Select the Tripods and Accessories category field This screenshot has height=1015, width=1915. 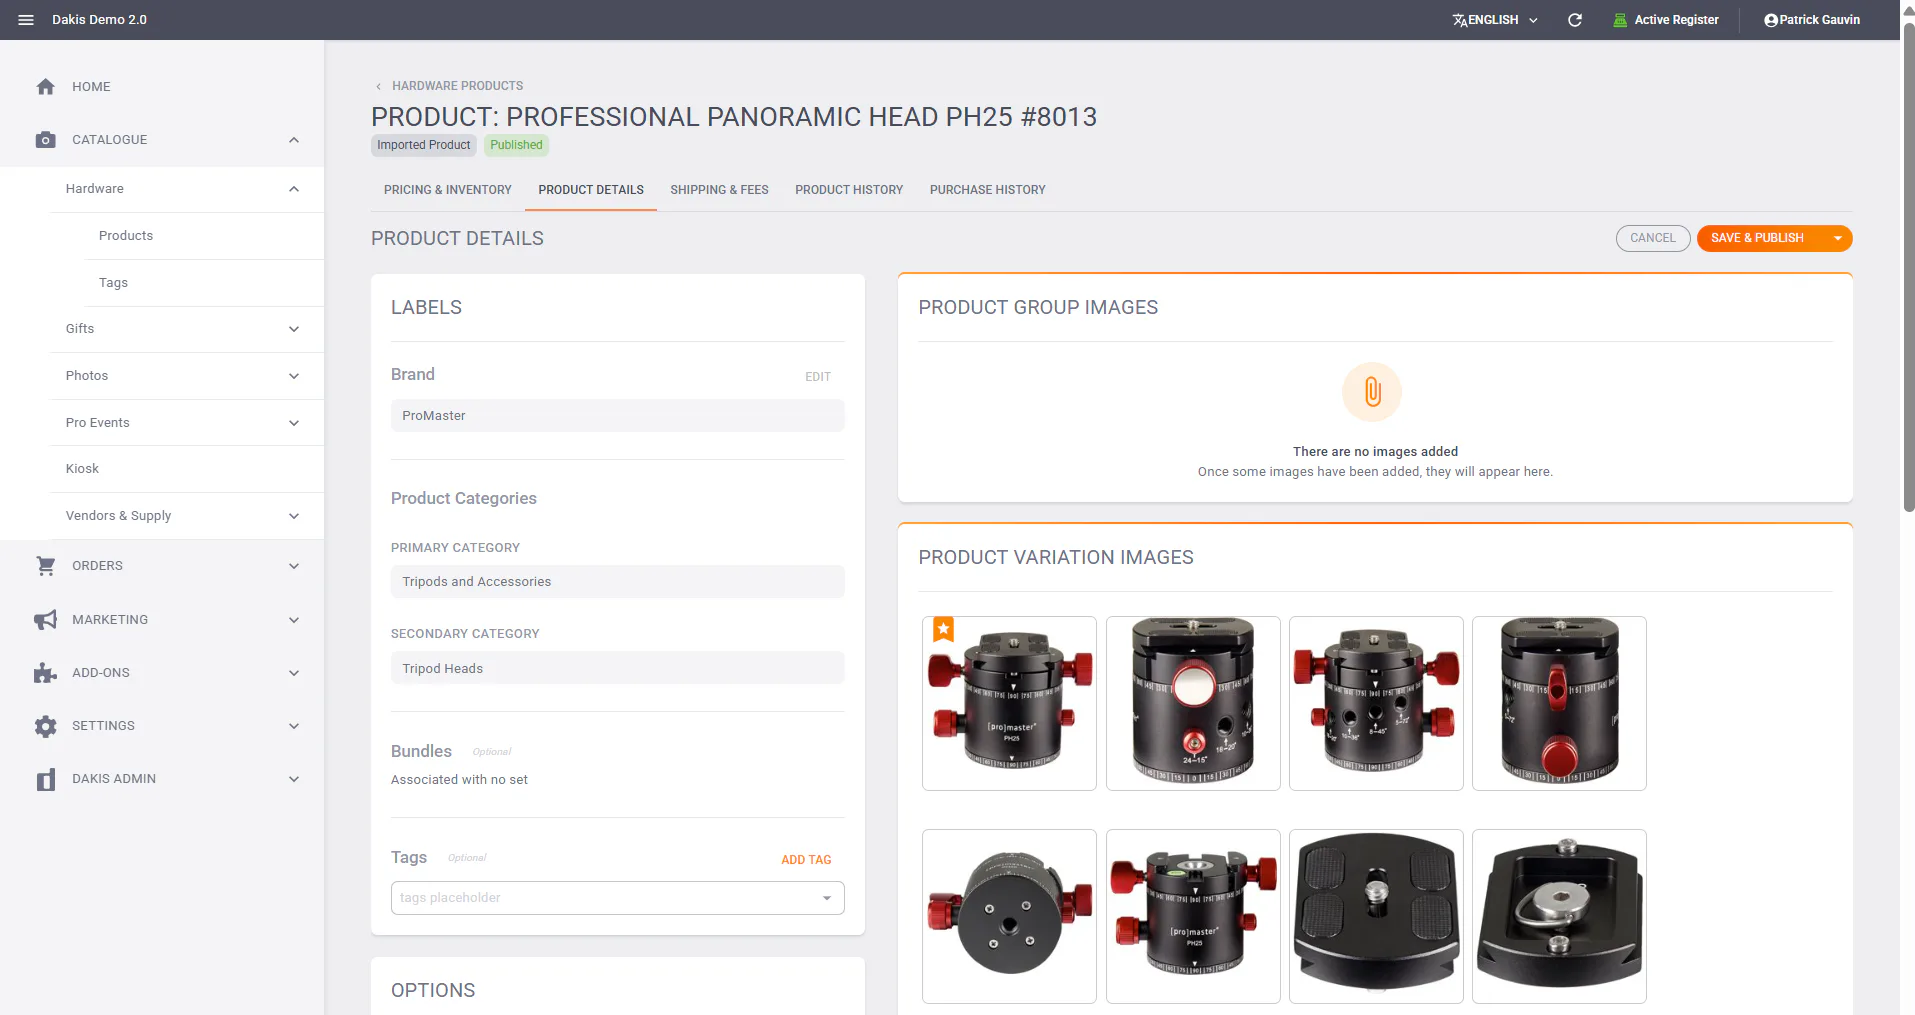click(617, 582)
